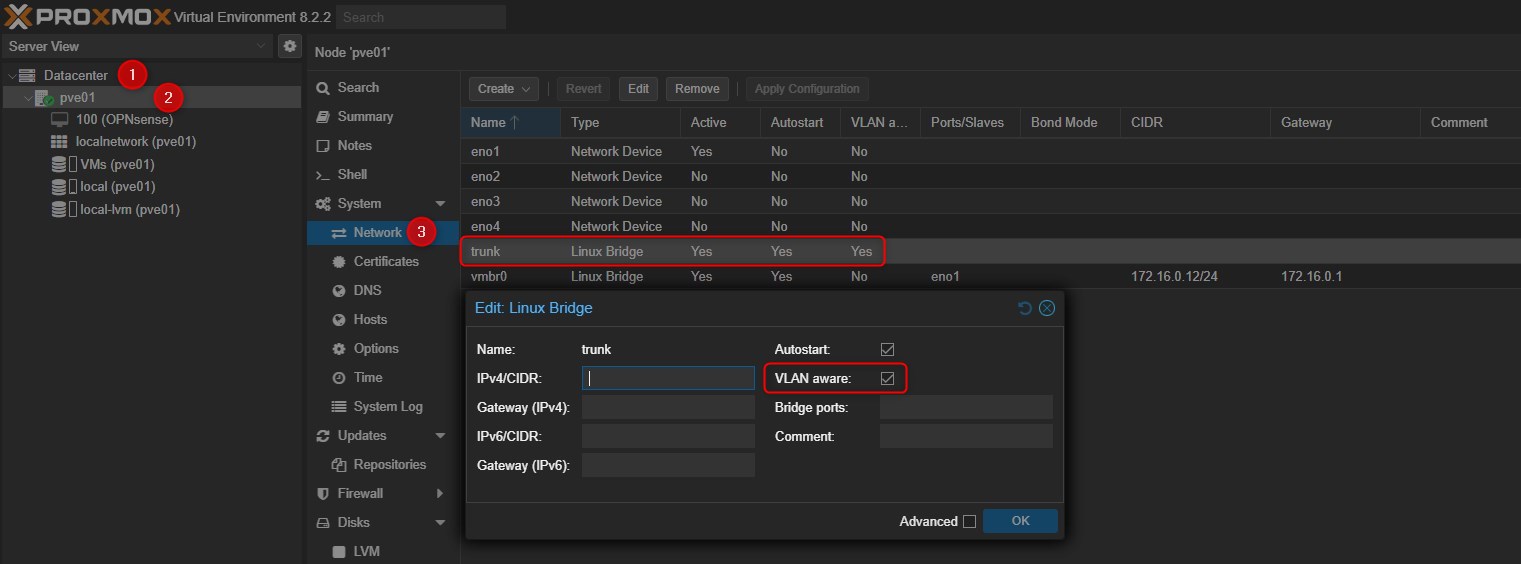Expand the Firewall submenu arrow
The image size is (1521, 564).
(440, 494)
